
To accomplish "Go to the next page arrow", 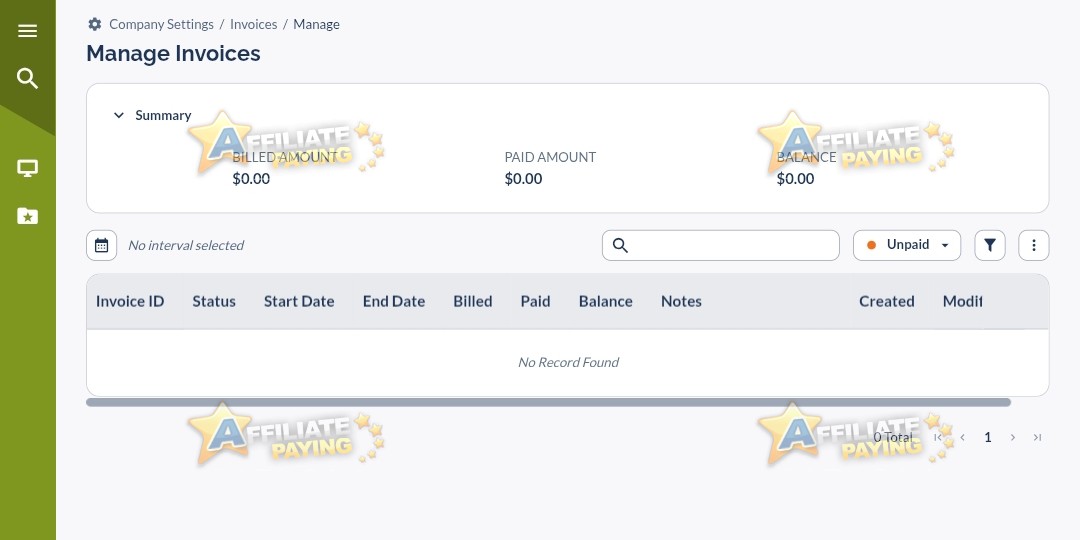I will click(1012, 437).
